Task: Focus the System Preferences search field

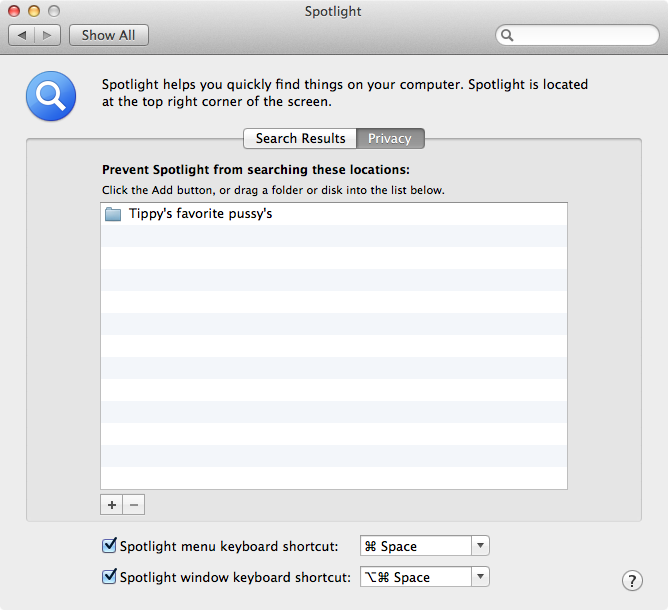Action: coord(577,35)
